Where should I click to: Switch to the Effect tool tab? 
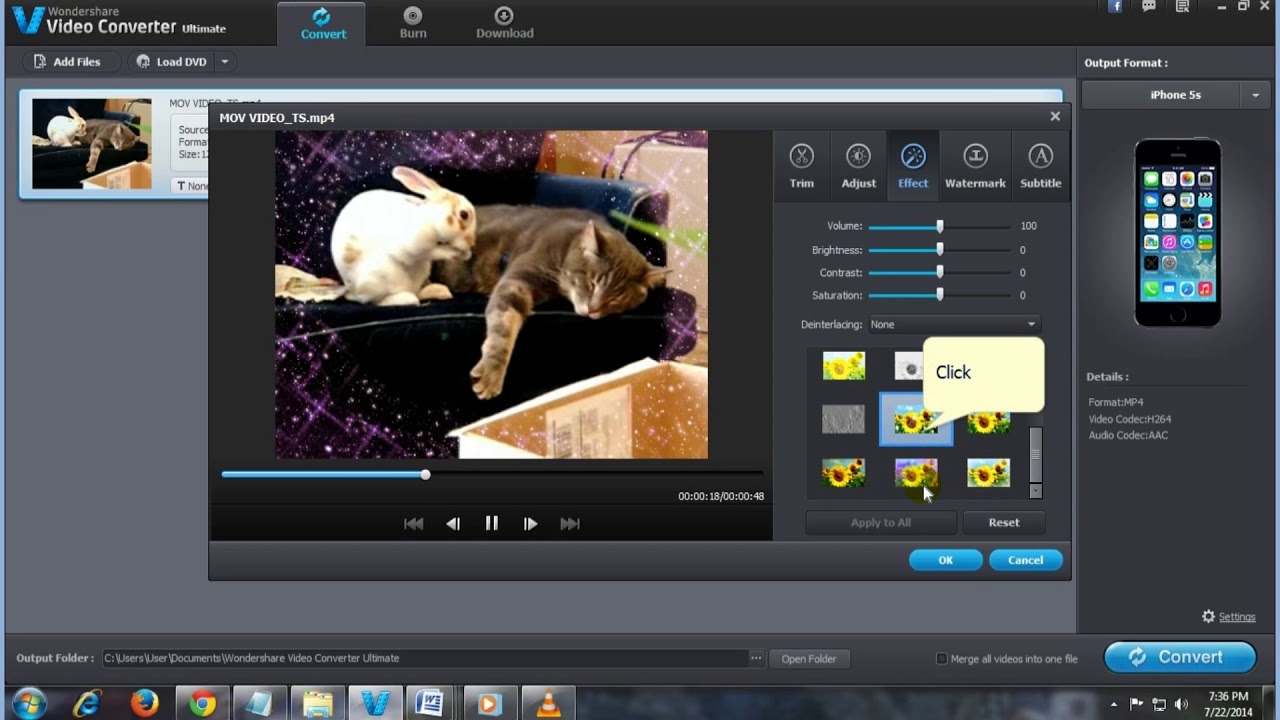click(x=913, y=166)
